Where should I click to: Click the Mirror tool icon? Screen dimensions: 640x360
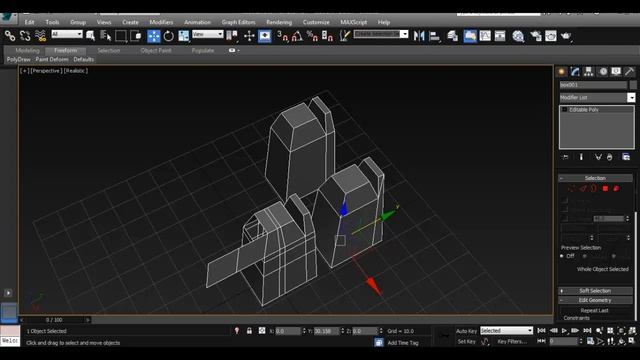419,36
